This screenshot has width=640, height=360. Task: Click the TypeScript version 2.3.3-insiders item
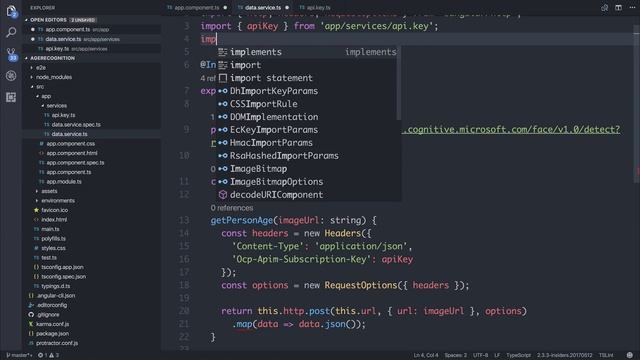pyautogui.click(x=564, y=355)
